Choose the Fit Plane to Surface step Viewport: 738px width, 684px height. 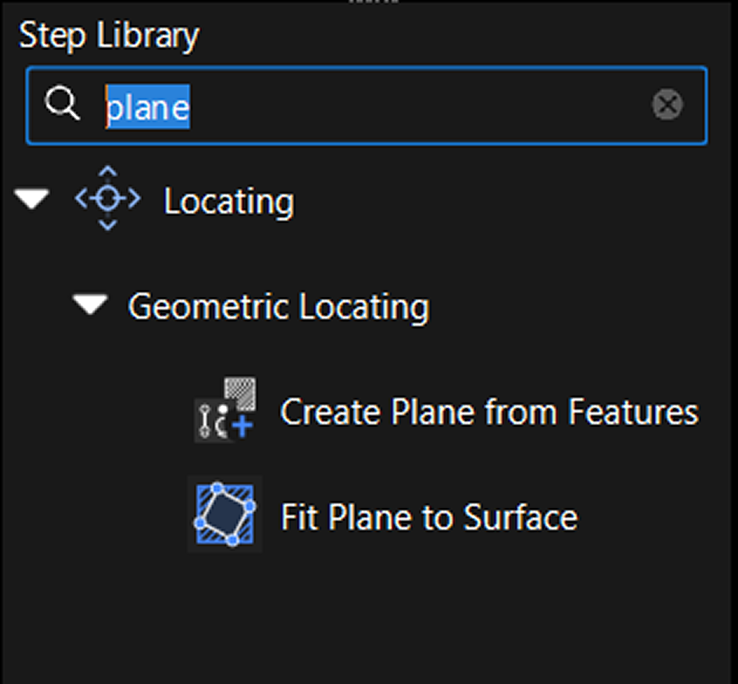pos(428,517)
